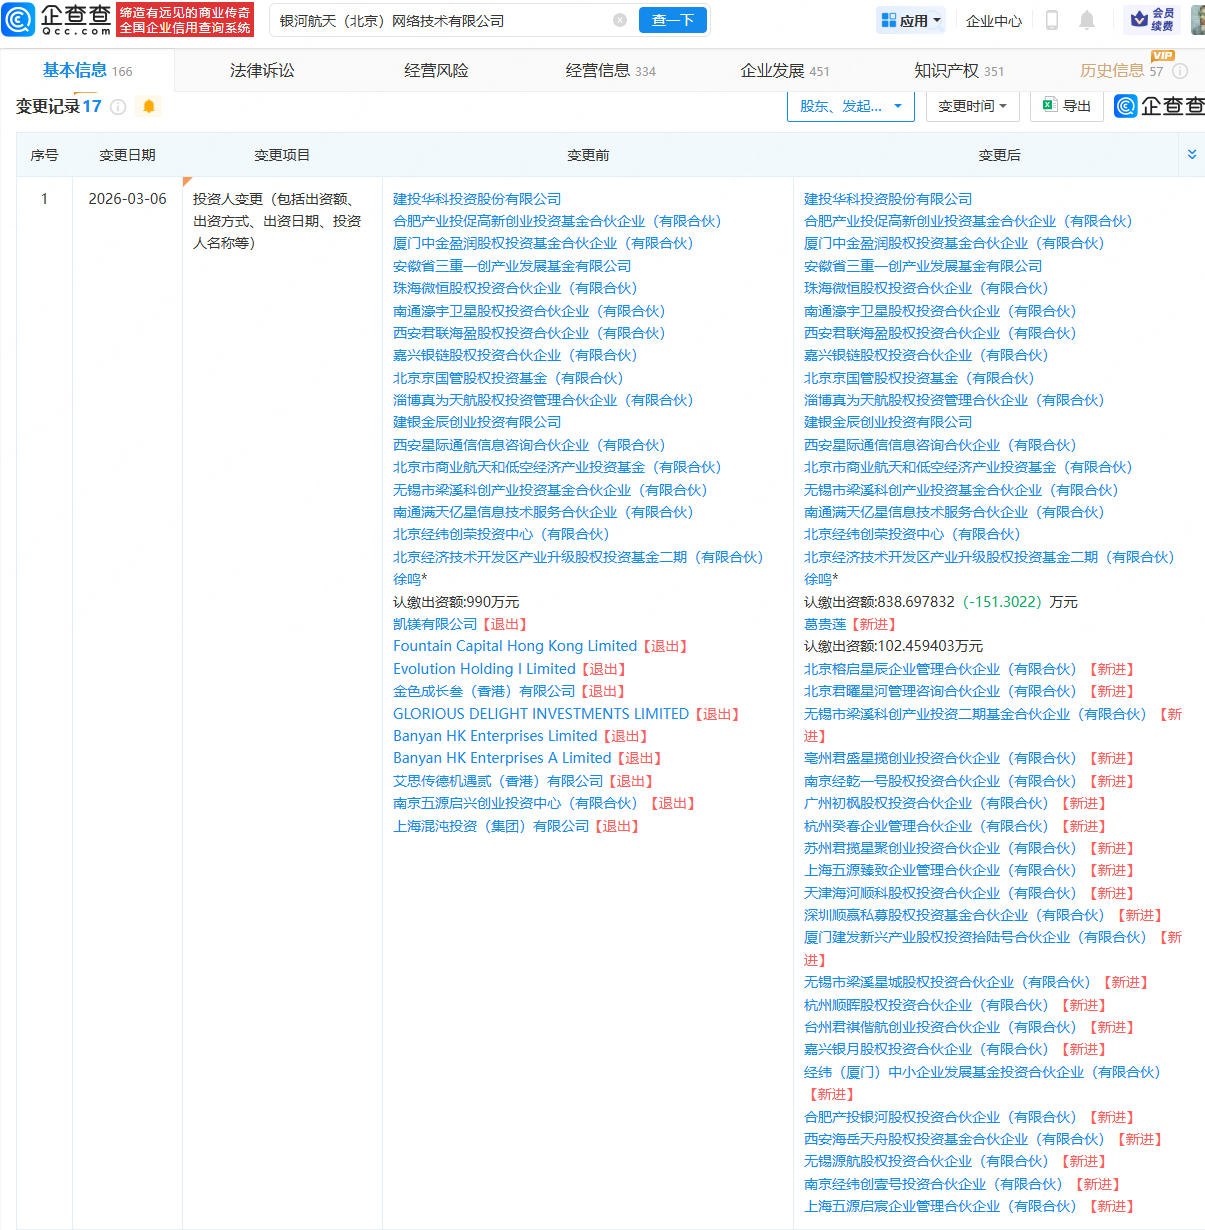Click info icon beside 历史信息 tab

click(1180, 71)
